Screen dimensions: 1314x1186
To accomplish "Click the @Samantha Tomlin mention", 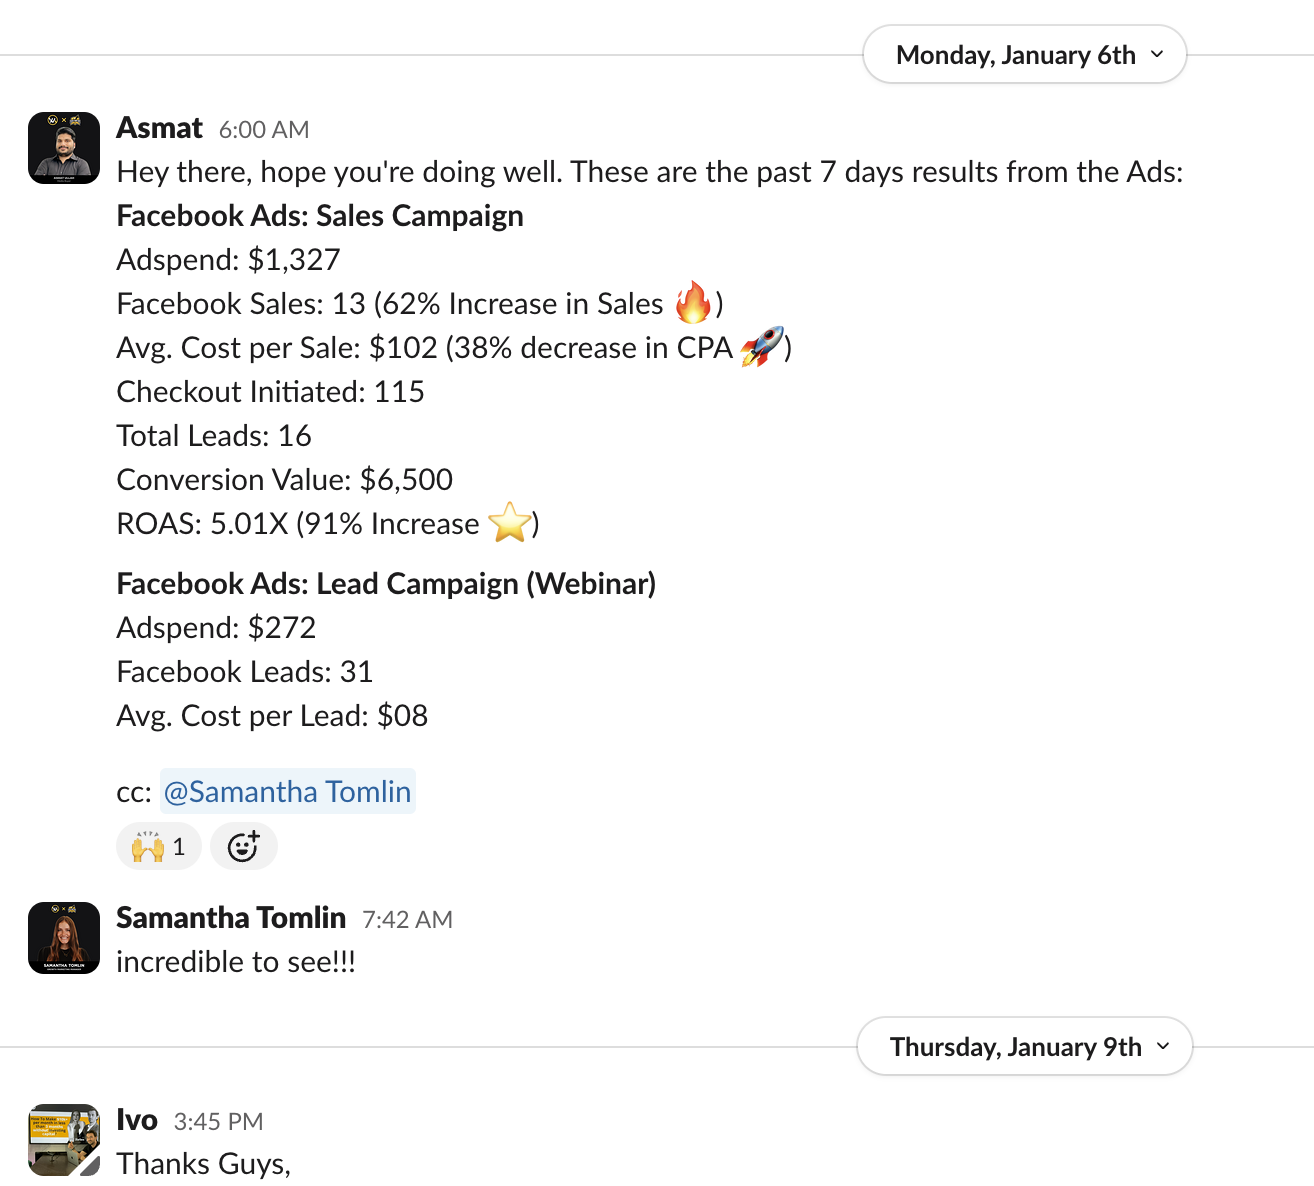I will (x=288, y=791).
